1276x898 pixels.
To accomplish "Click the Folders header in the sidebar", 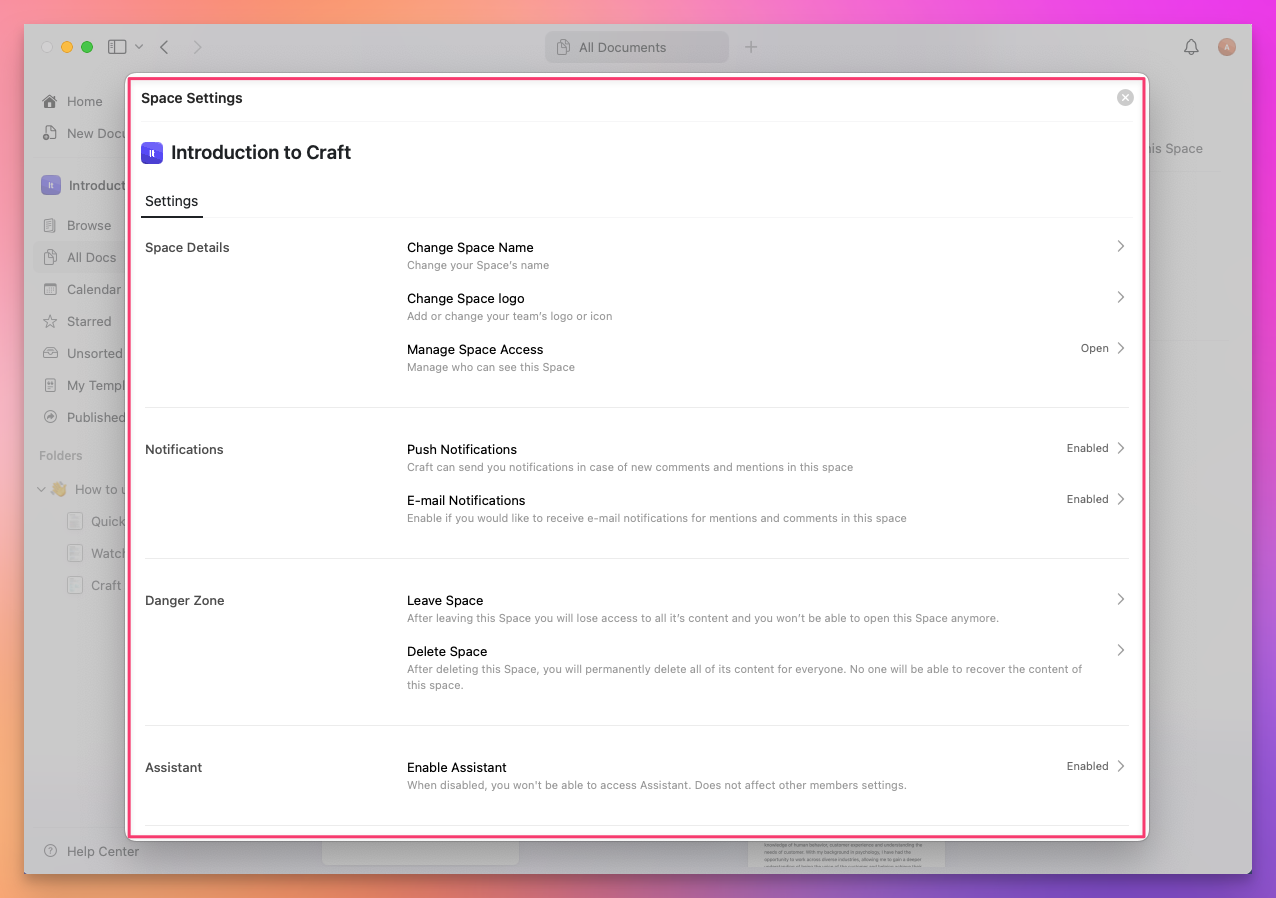I will pyautogui.click(x=61, y=455).
